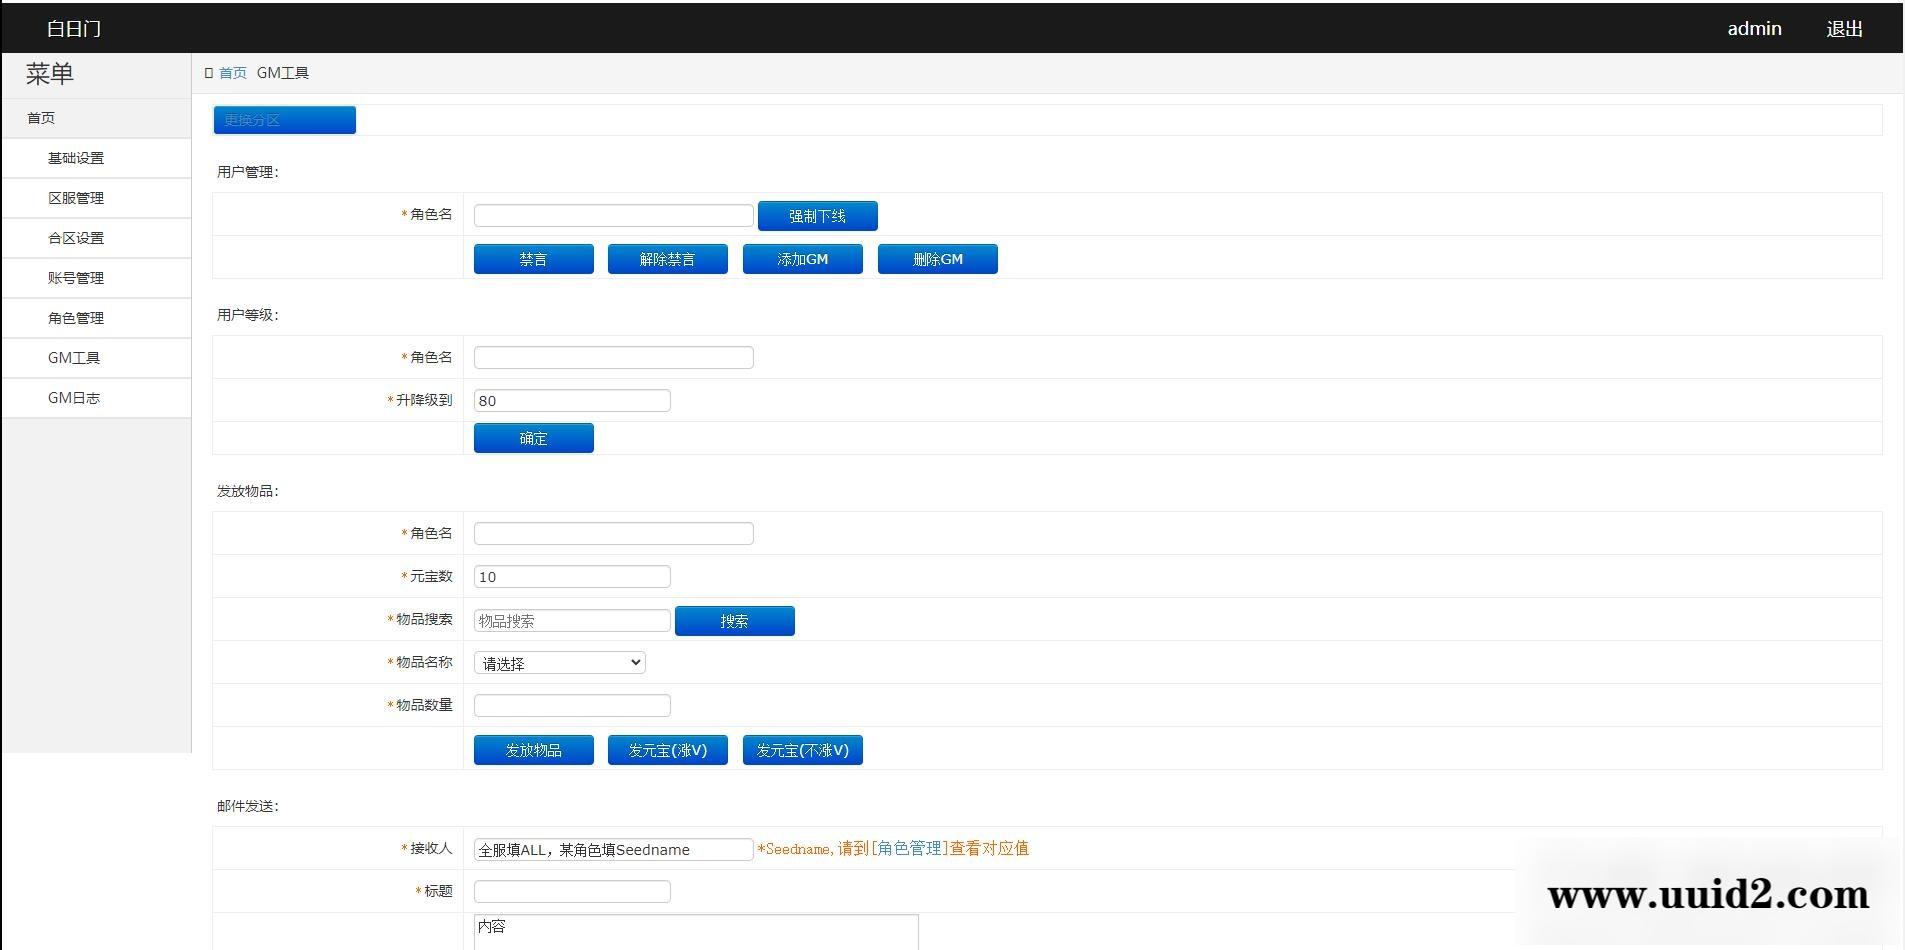This screenshot has width=1905, height=950.
Task: Click 首页 in the breadcrumb
Action: pos(233,72)
